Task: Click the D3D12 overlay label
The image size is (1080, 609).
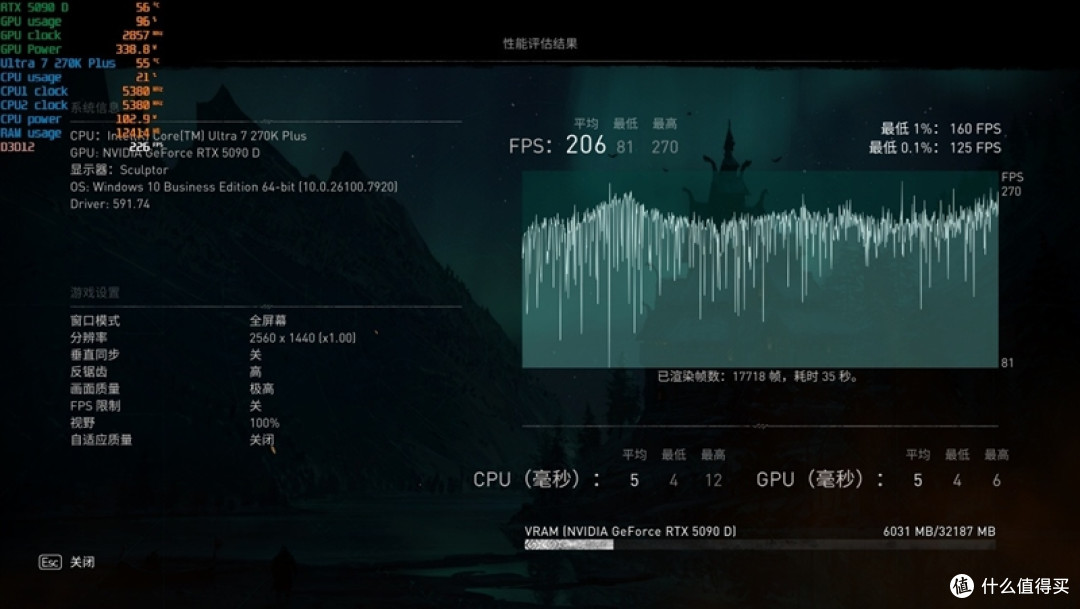Action: 17,147
